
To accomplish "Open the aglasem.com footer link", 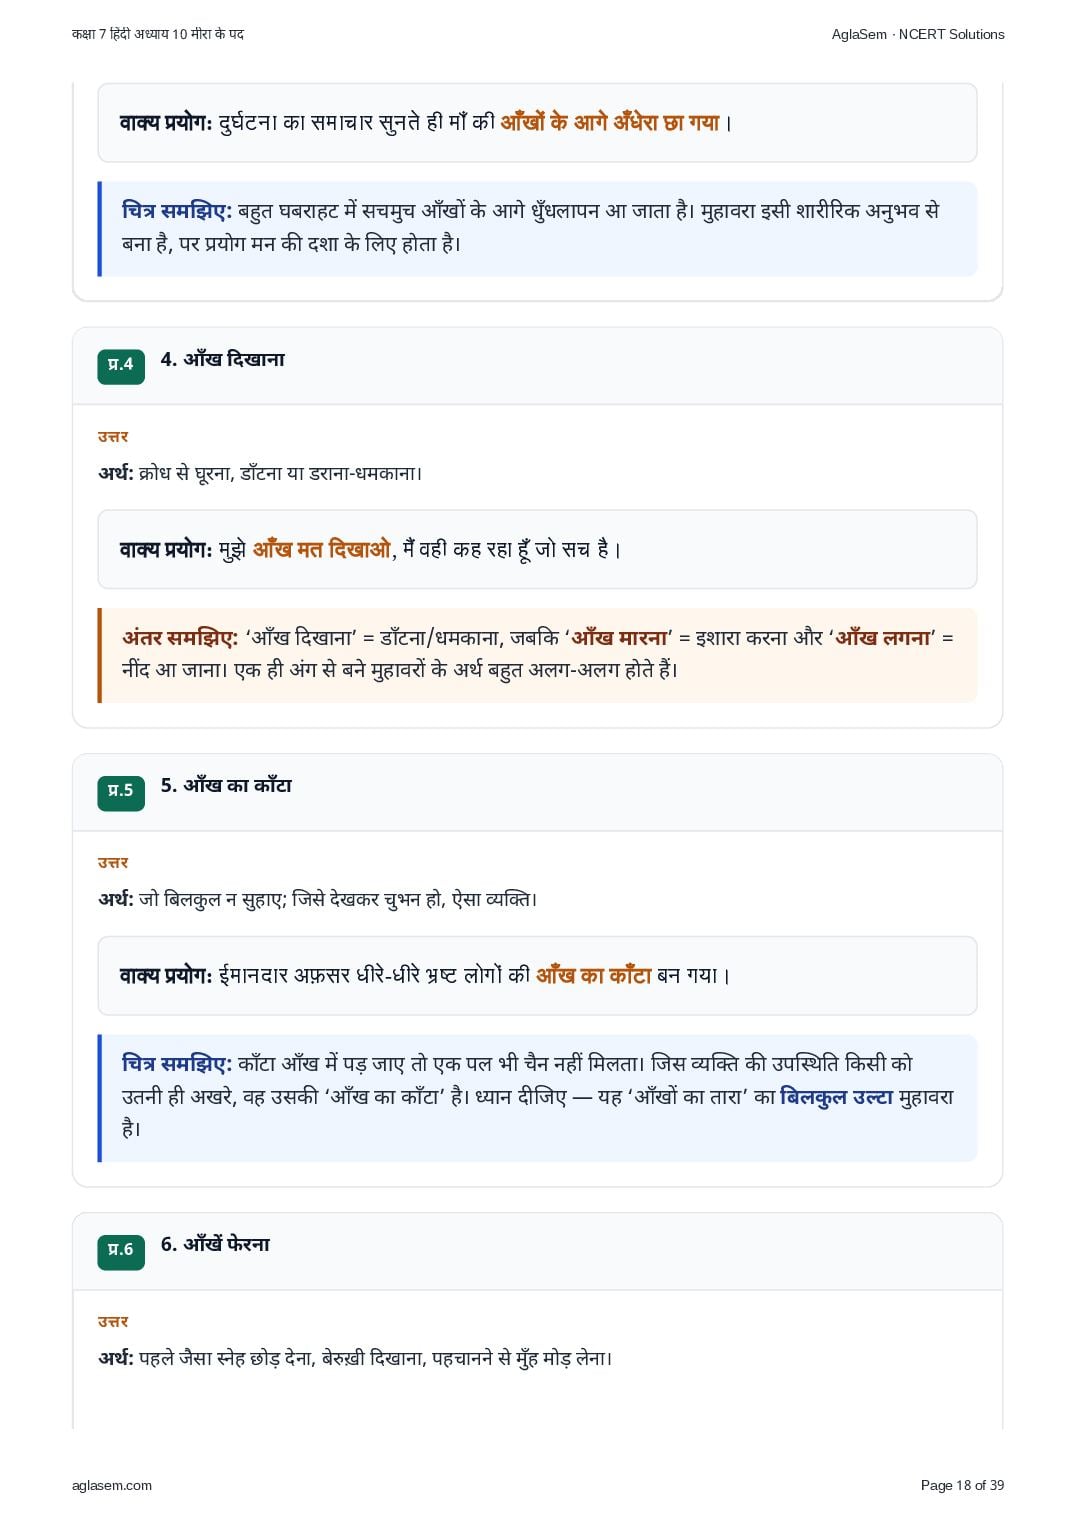I will 112,1486.
